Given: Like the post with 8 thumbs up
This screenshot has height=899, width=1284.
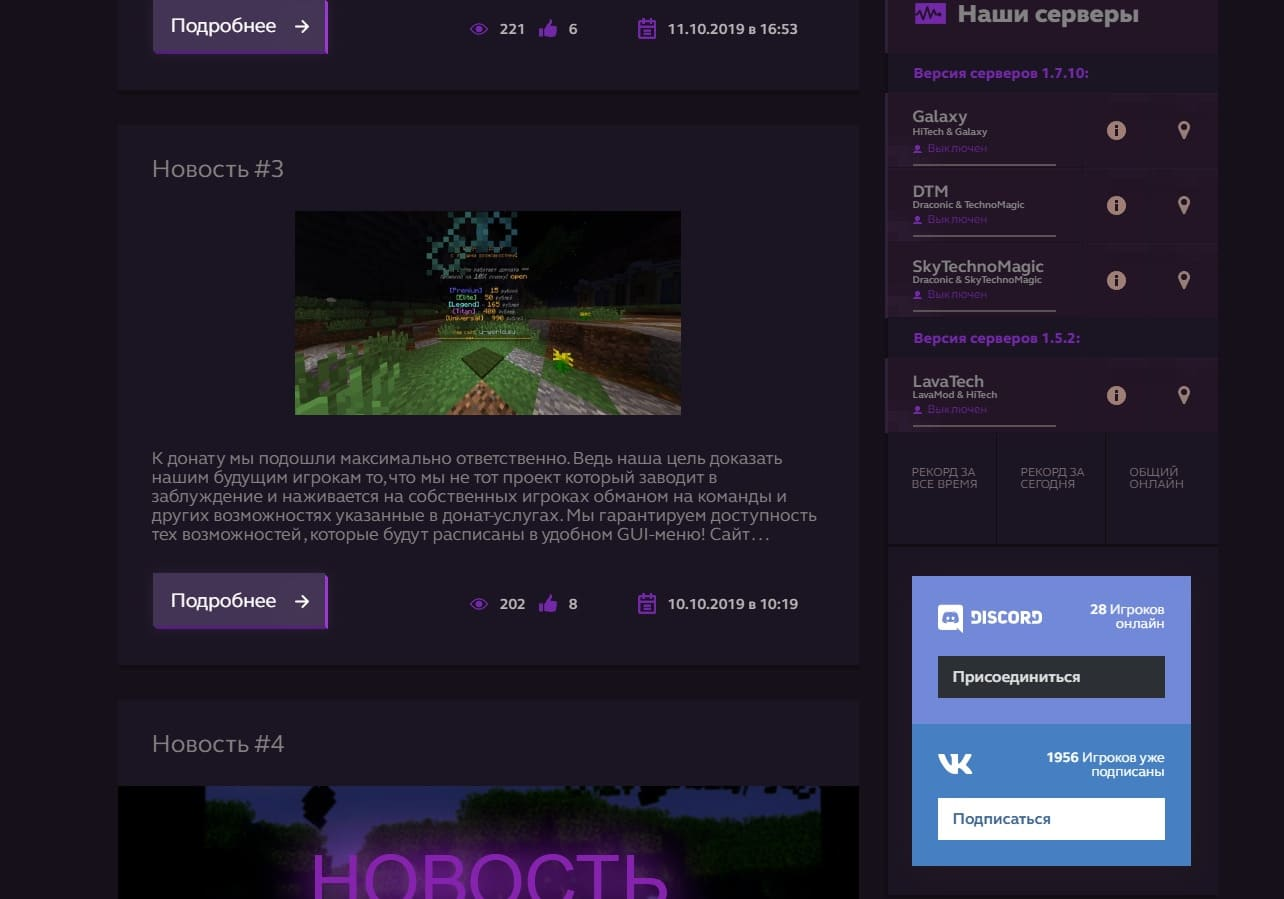Looking at the screenshot, I should [547, 603].
